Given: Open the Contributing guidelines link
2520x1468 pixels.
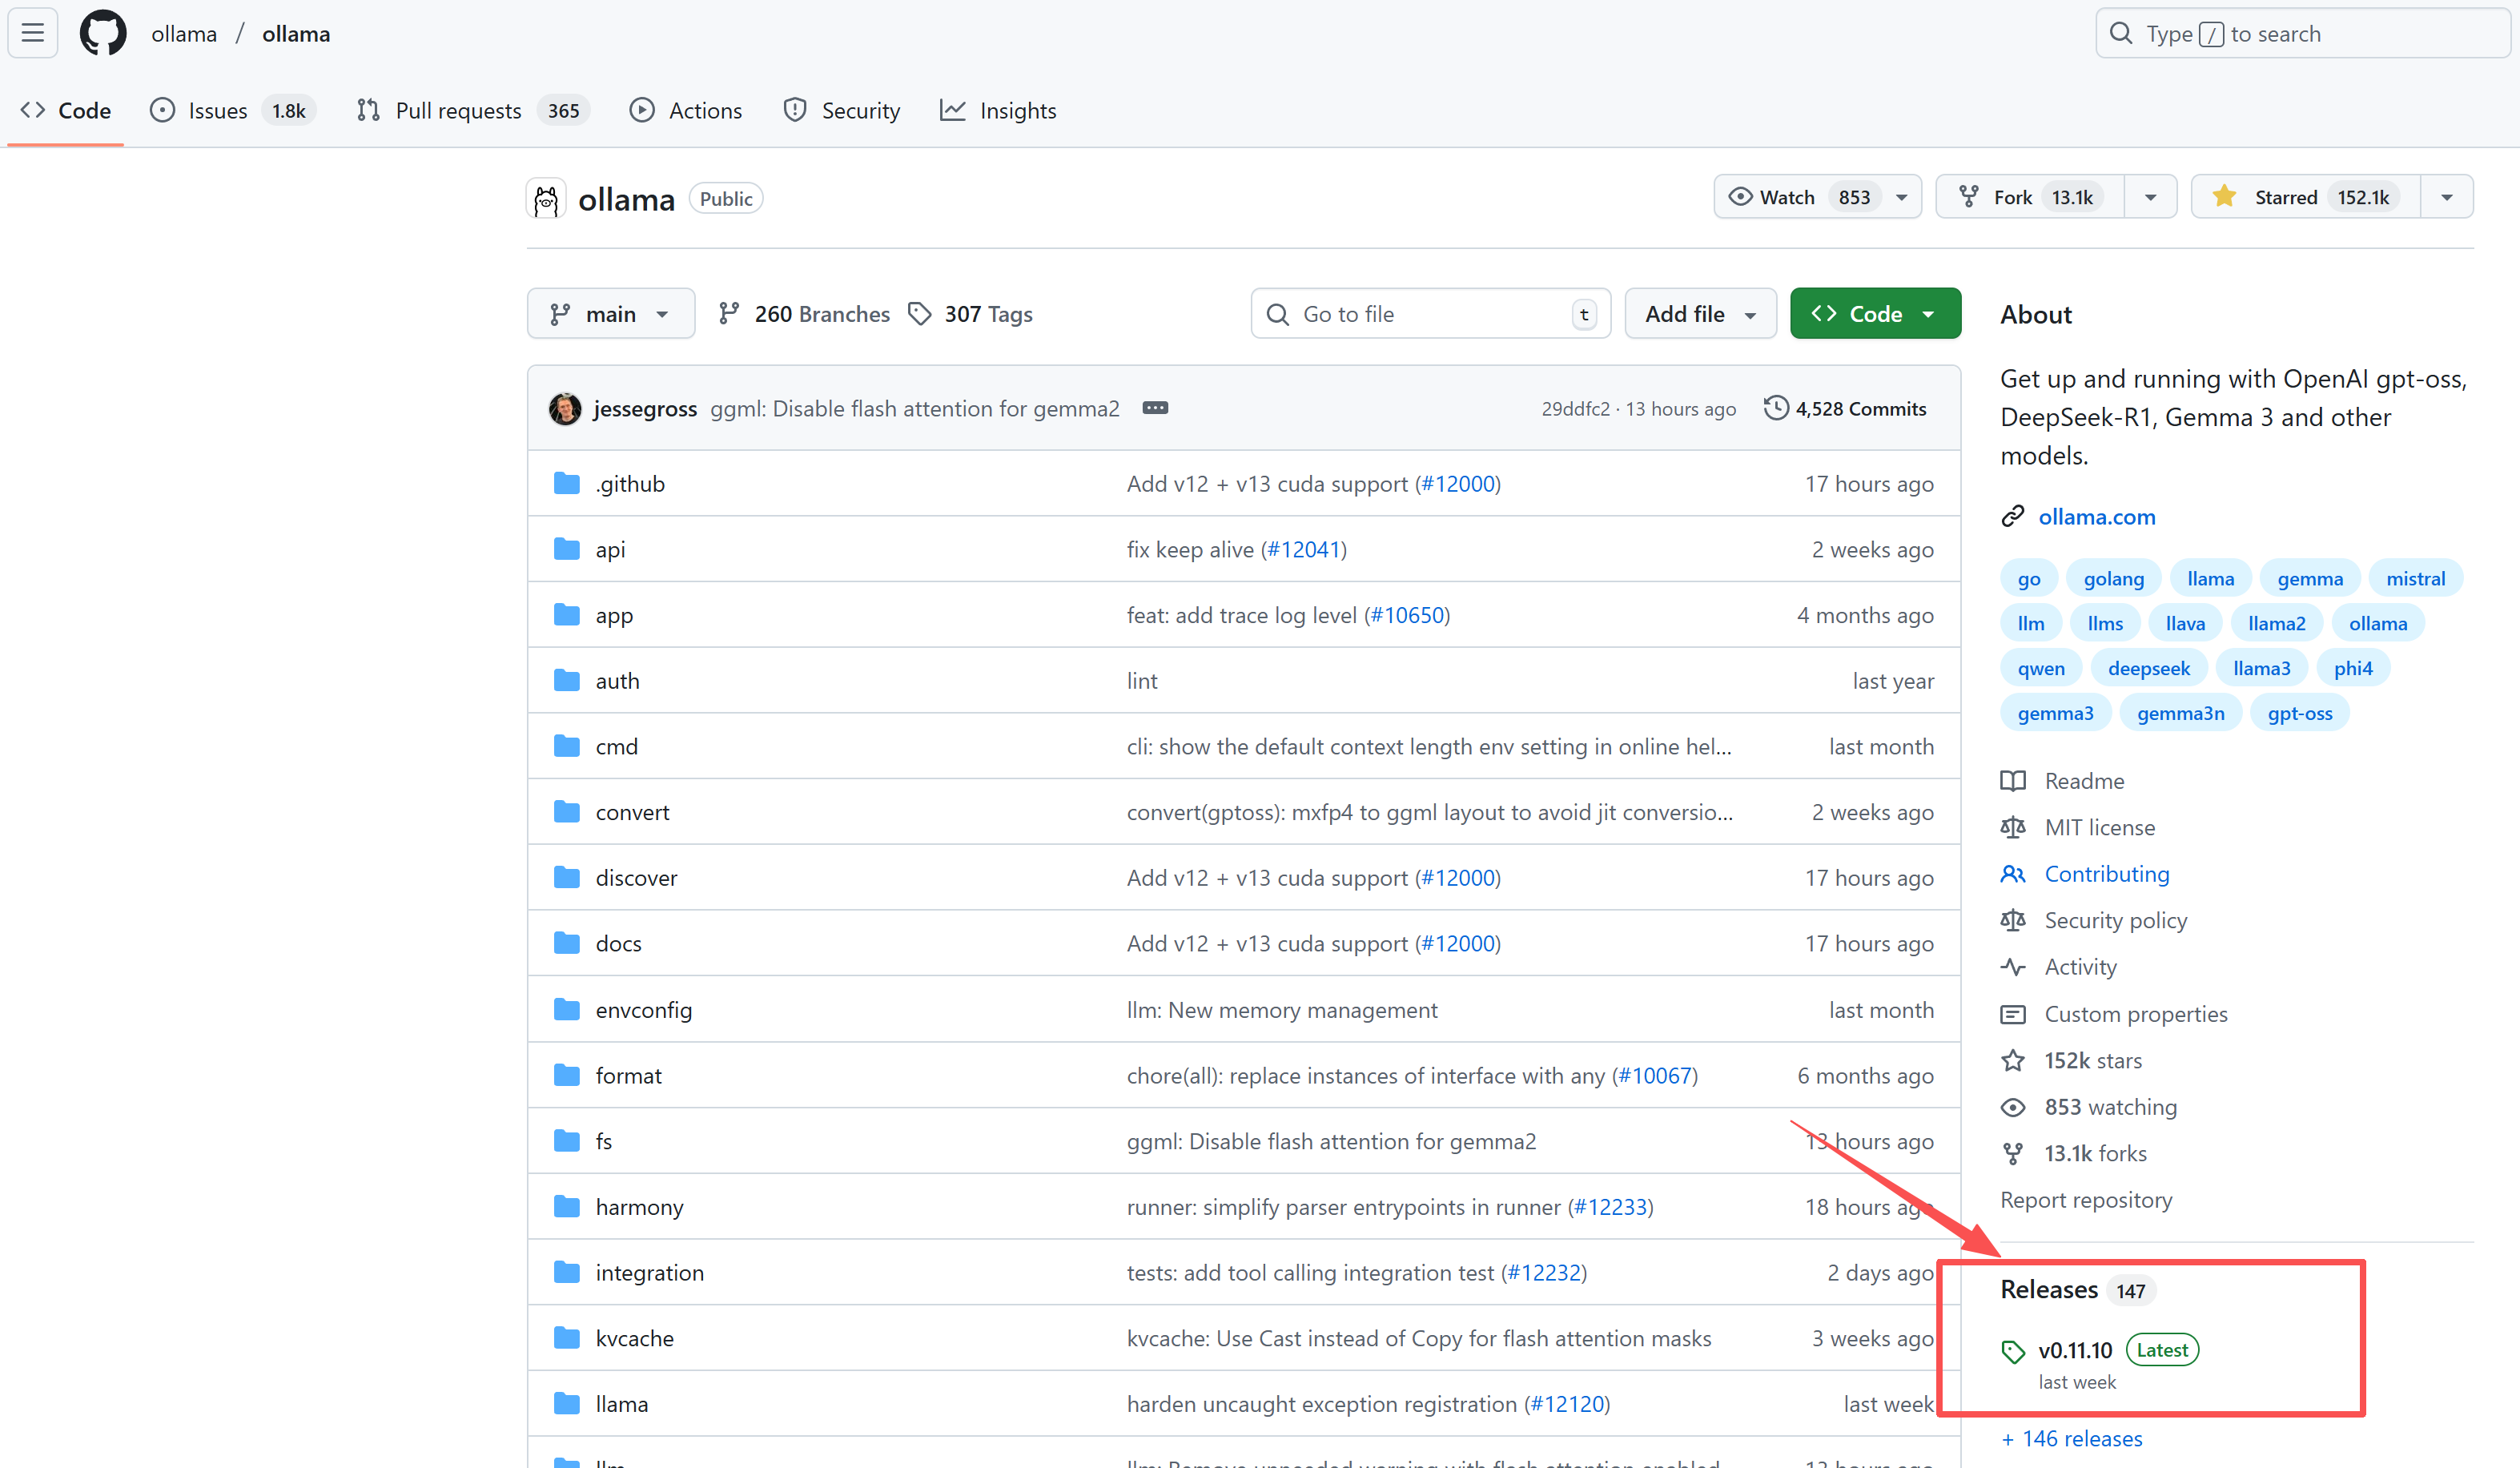Looking at the screenshot, I should point(2107,874).
